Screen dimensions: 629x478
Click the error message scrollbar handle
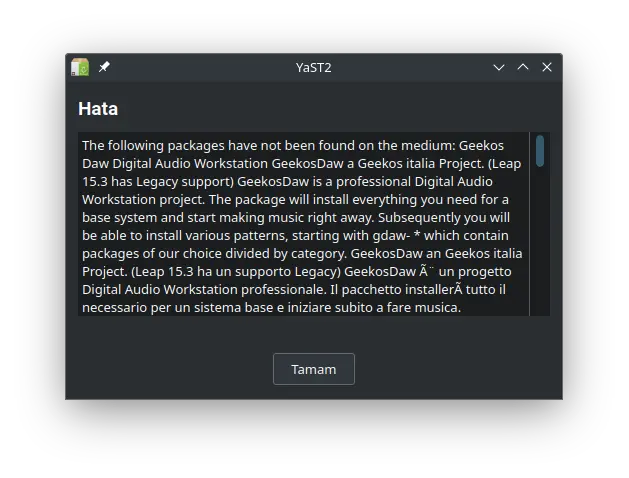pyautogui.click(x=540, y=151)
